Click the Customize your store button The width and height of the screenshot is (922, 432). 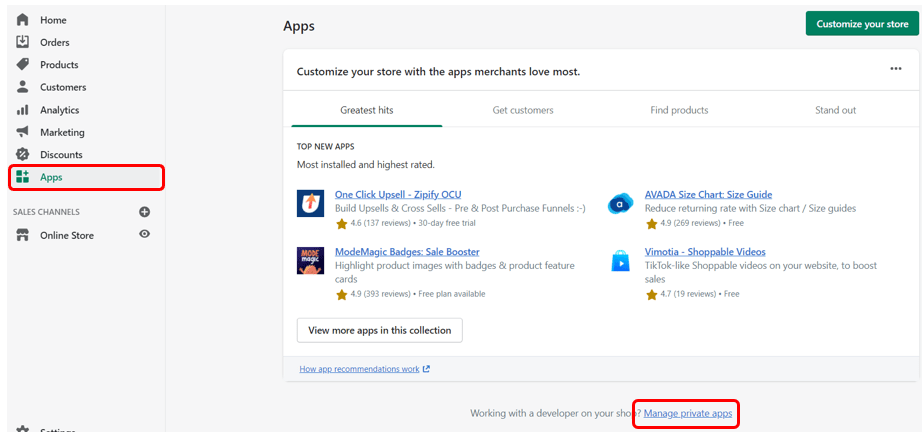point(862,24)
